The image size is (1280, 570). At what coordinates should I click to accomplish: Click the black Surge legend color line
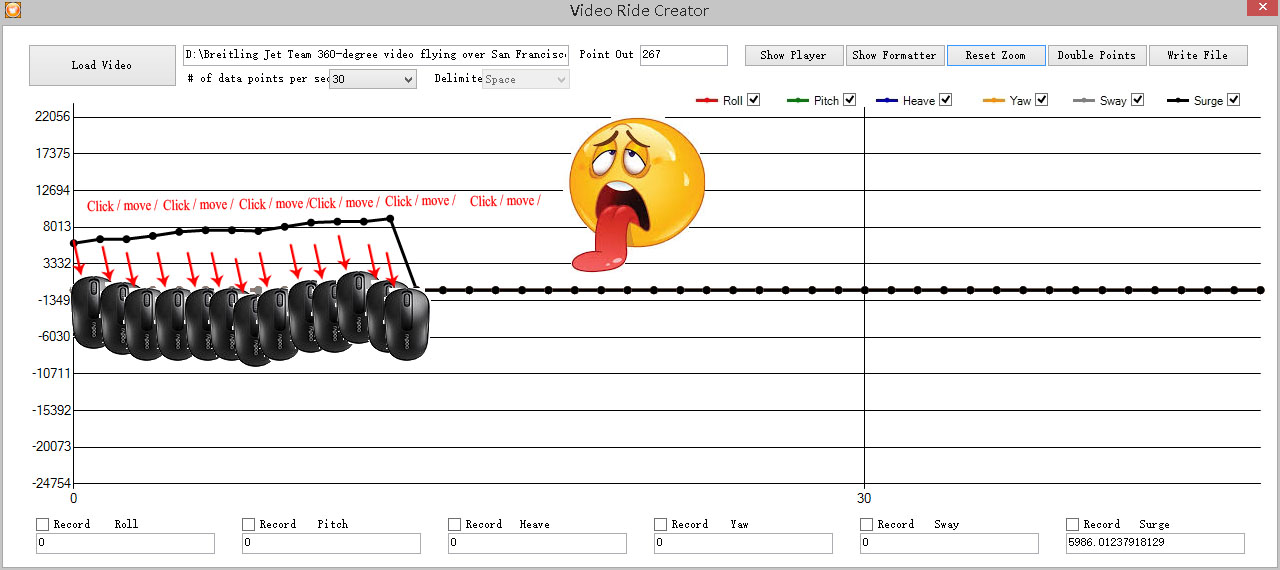(1178, 101)
